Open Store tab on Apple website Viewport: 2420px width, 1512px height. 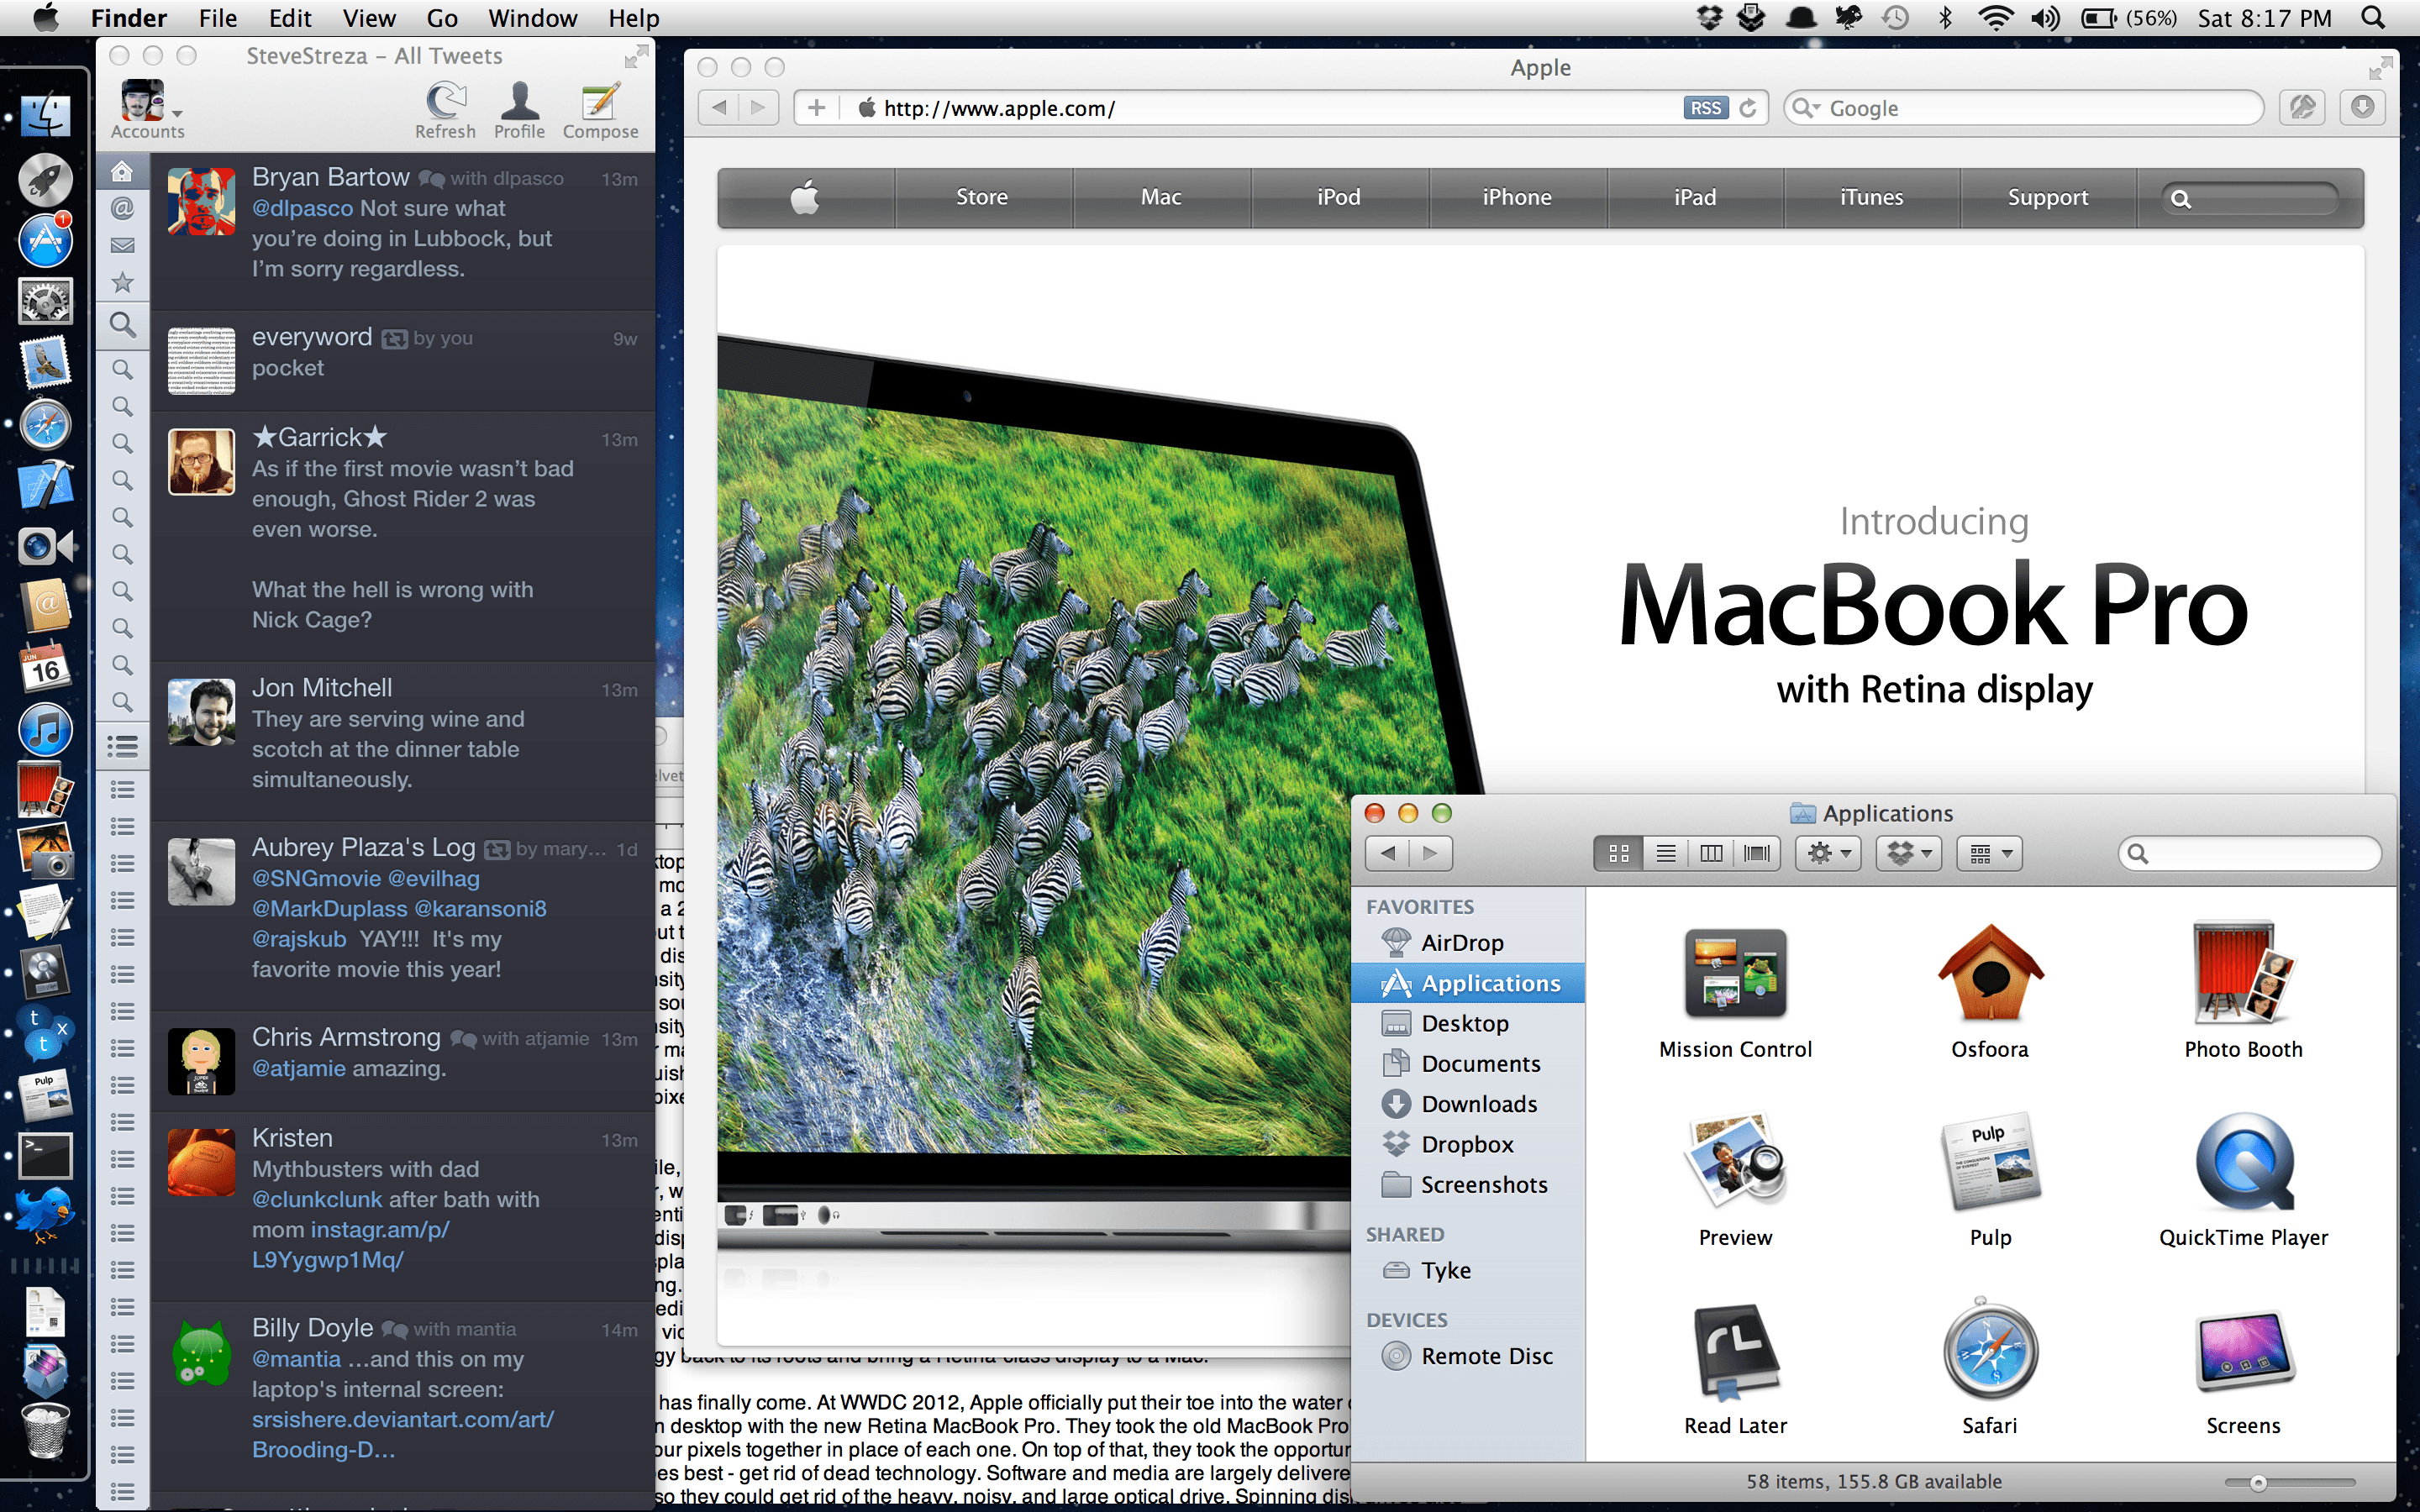tap(982, 197)
